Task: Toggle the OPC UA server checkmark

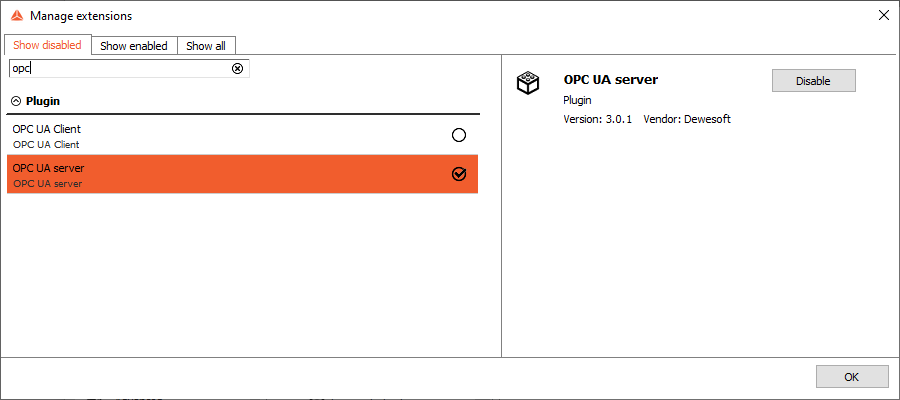Action: click(459, 174)
